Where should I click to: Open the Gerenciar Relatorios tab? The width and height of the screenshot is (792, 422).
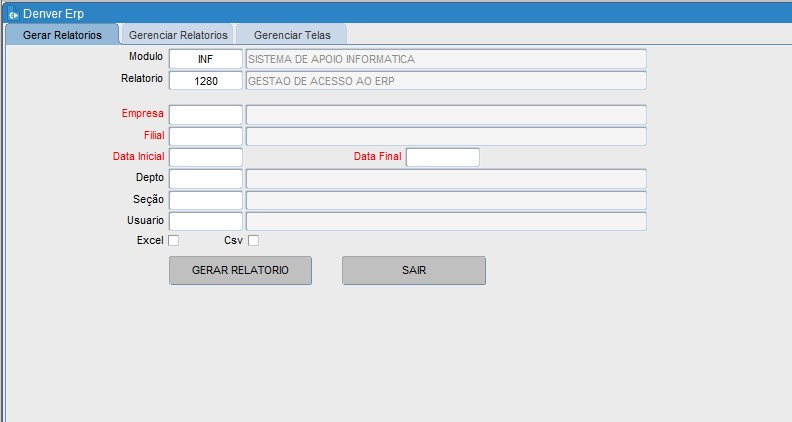click(x=178, y=35)
